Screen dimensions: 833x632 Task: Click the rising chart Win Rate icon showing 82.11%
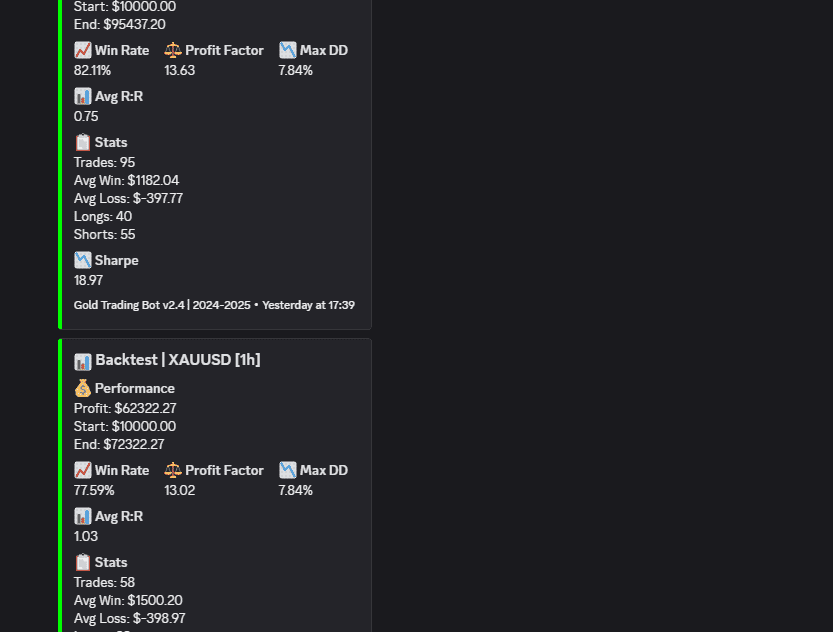pyautogui.click(x=82, y=50)
